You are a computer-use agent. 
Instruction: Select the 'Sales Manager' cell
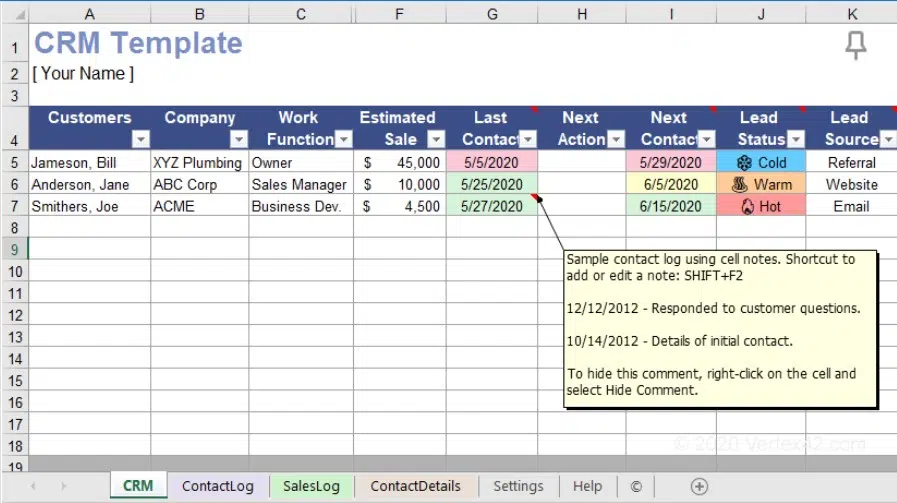301,184
